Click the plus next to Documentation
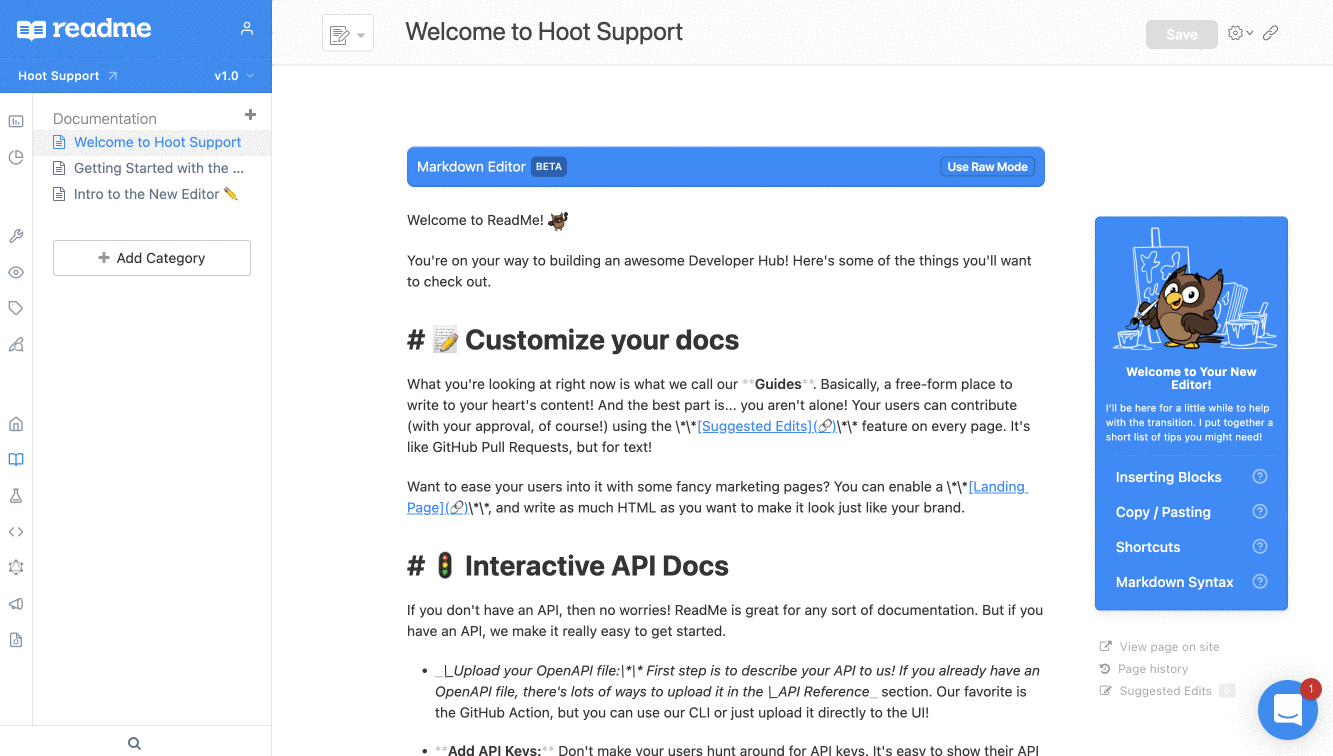1333x756 pixels. 250,115
